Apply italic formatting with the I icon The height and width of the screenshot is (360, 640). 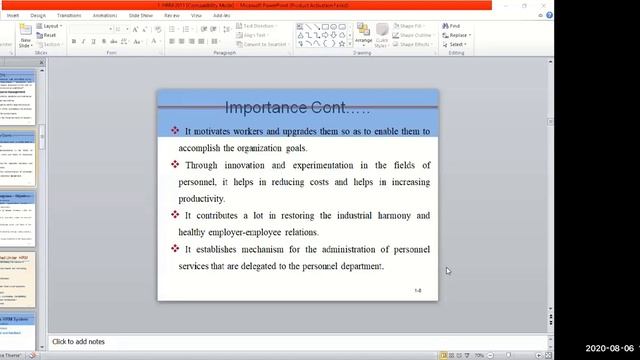[84, 41]
